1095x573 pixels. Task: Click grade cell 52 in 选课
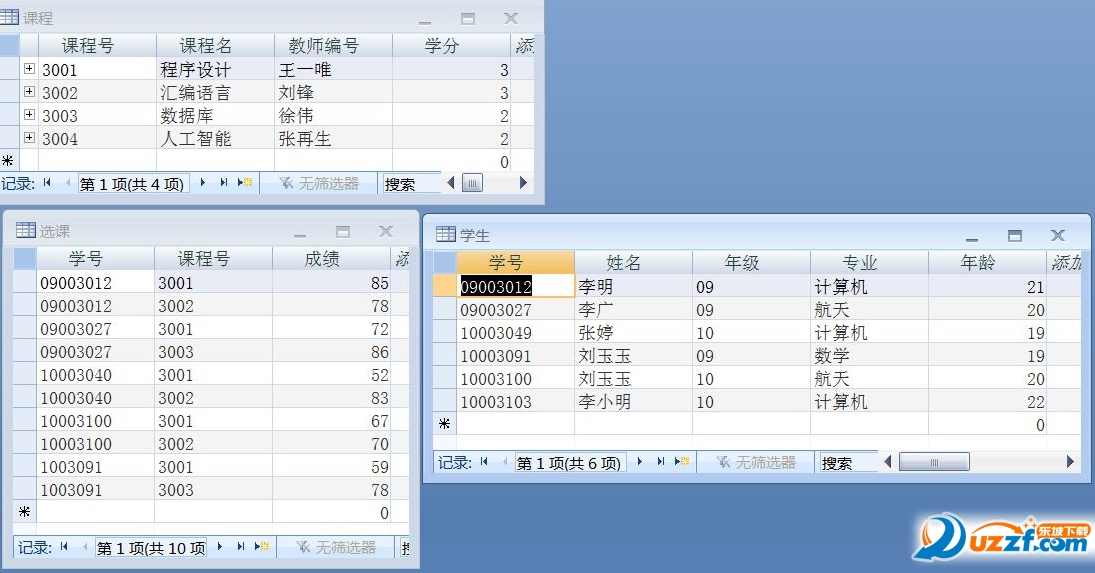330,375
